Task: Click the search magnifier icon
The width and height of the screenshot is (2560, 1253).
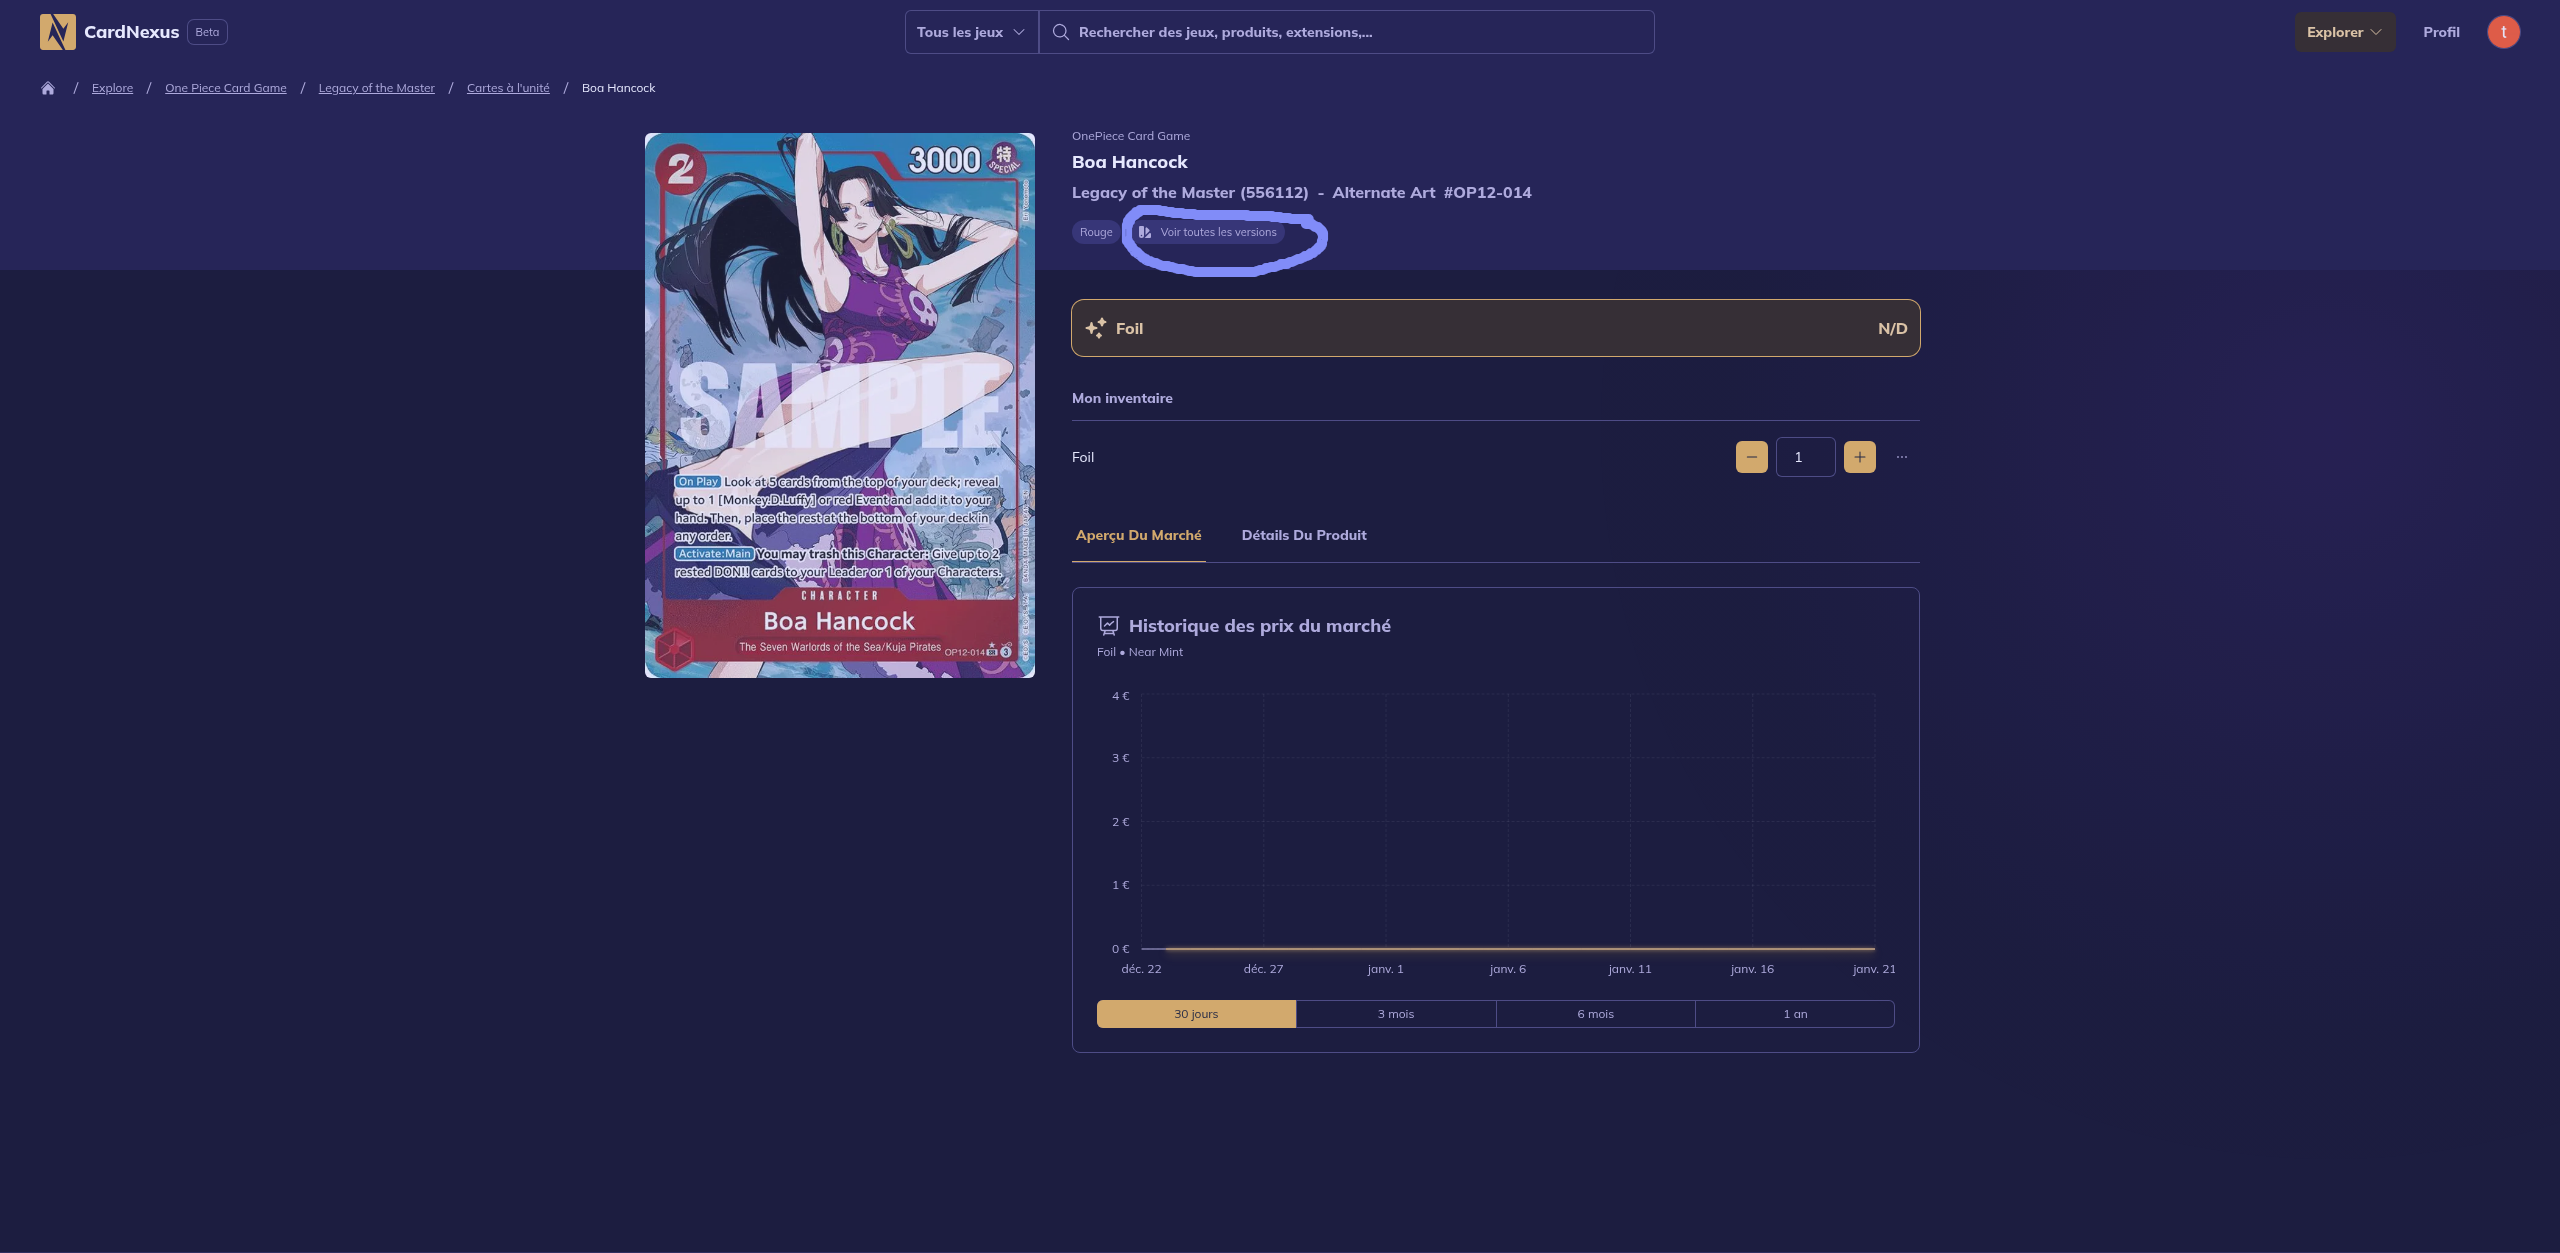Action: pos(1060,32)
